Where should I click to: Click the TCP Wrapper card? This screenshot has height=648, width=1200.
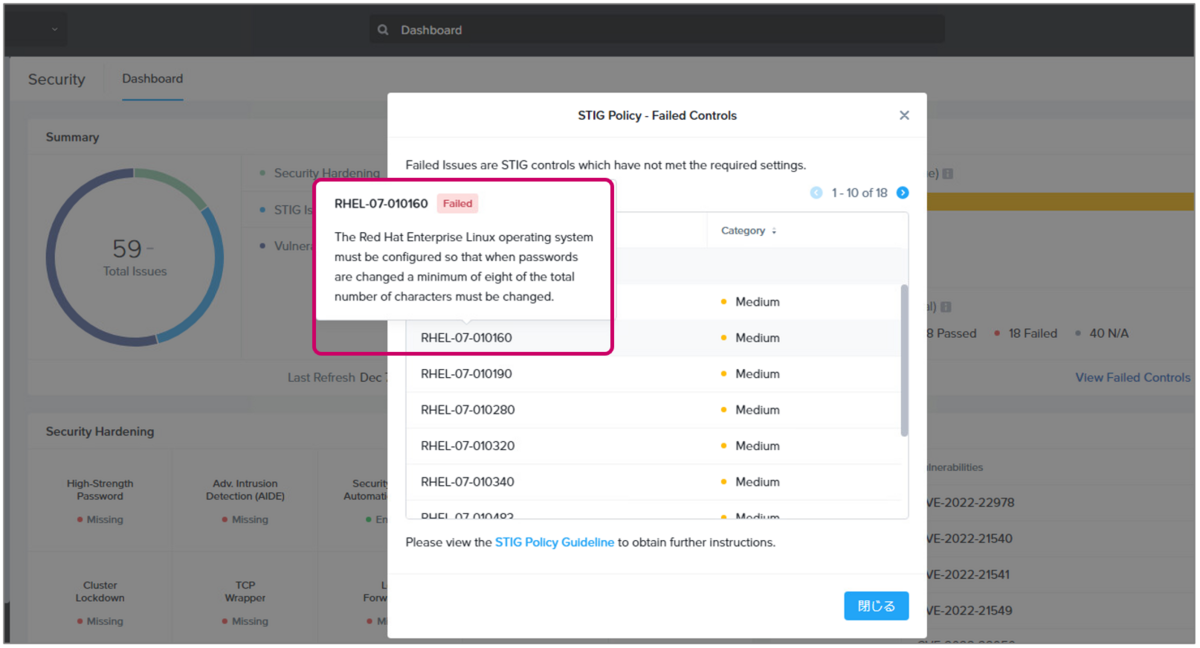[x=245, y=602]
